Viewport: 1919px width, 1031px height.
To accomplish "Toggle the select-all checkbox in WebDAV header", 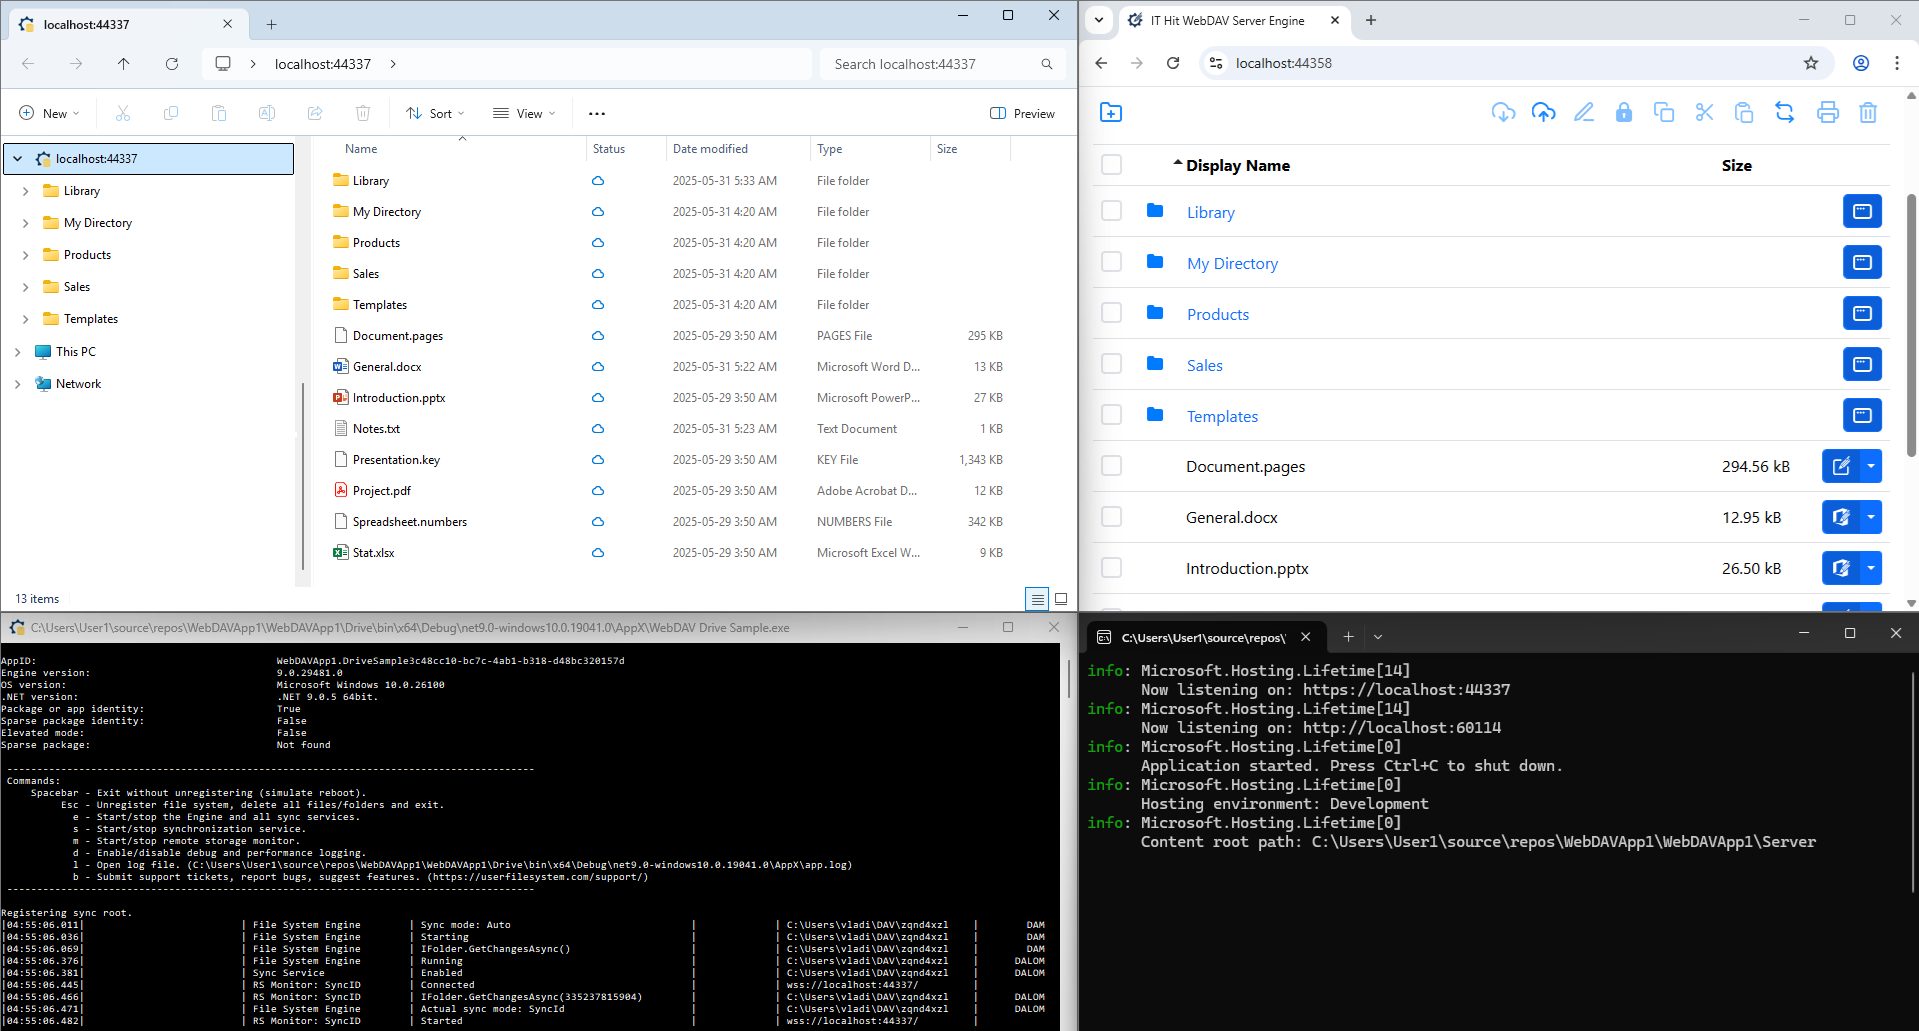I will 1111,165.
